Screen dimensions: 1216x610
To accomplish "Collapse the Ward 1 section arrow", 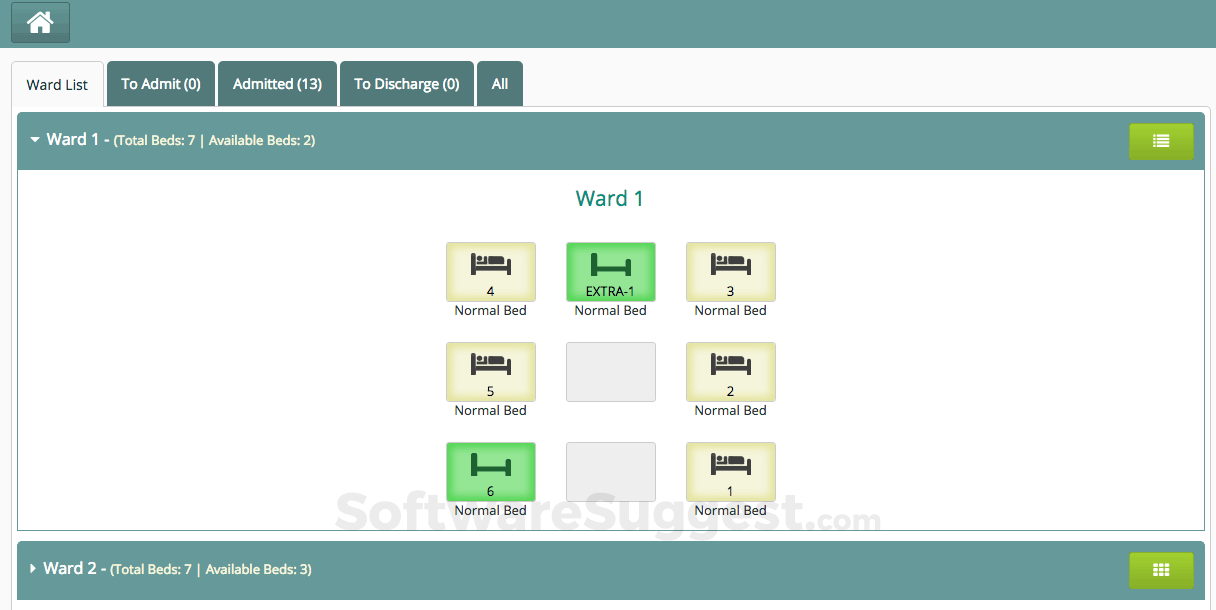I will [x=35, y=140].
